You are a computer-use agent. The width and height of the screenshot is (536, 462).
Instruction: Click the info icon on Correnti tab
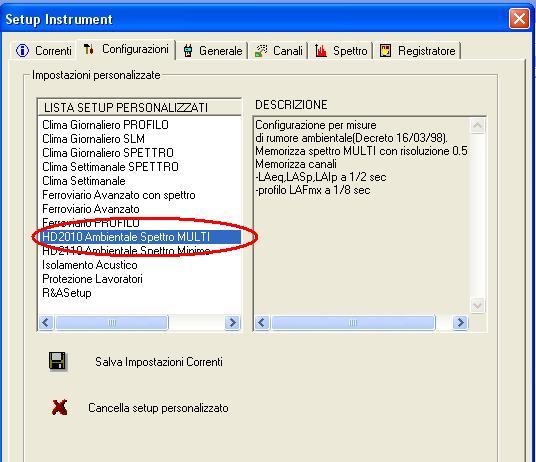[23, 51]
